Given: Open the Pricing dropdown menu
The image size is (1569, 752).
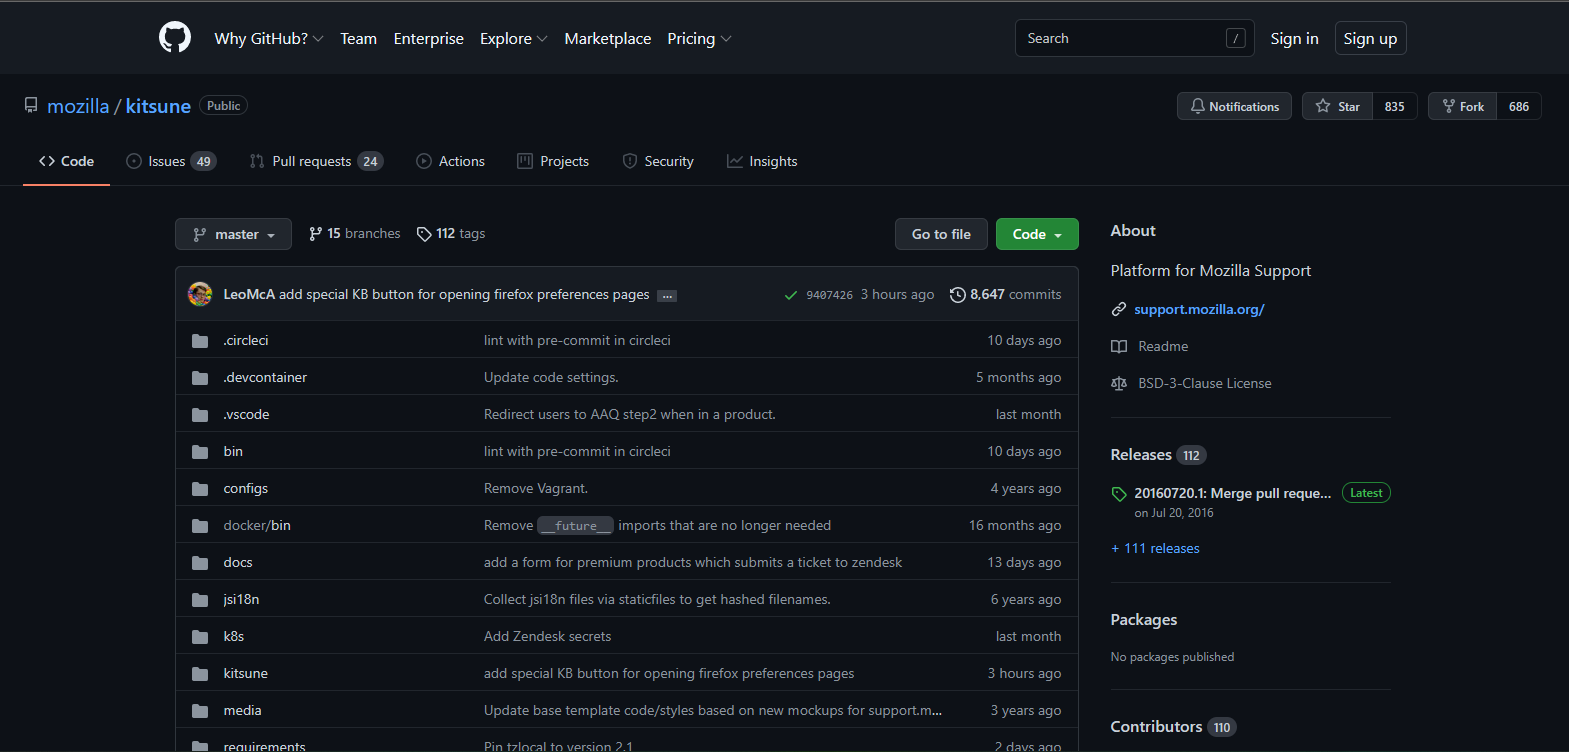Looking at the screenshot, I should click(700, 38).
